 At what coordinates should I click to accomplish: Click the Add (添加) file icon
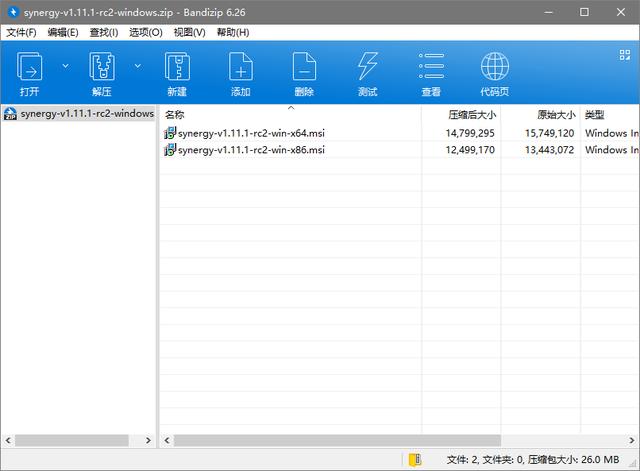click(x=241, y=67)
